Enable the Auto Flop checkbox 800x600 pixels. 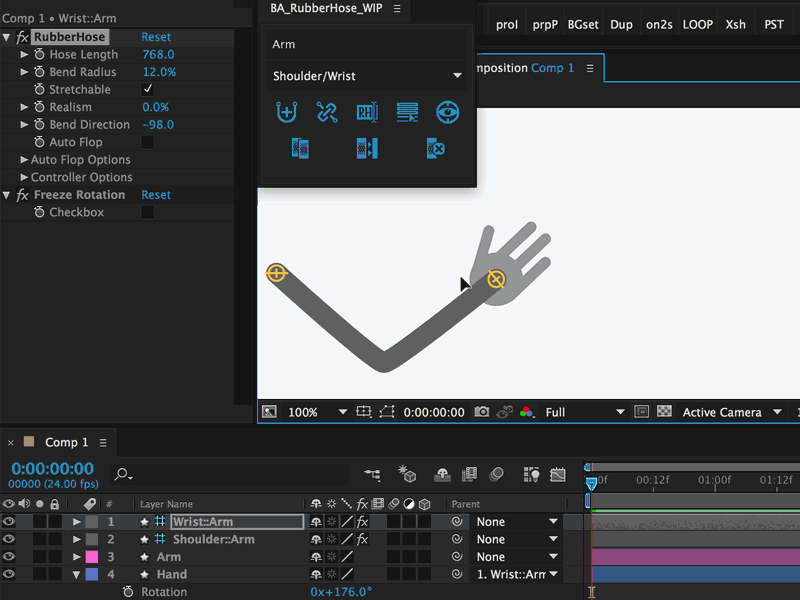click(x=148, y=142)
